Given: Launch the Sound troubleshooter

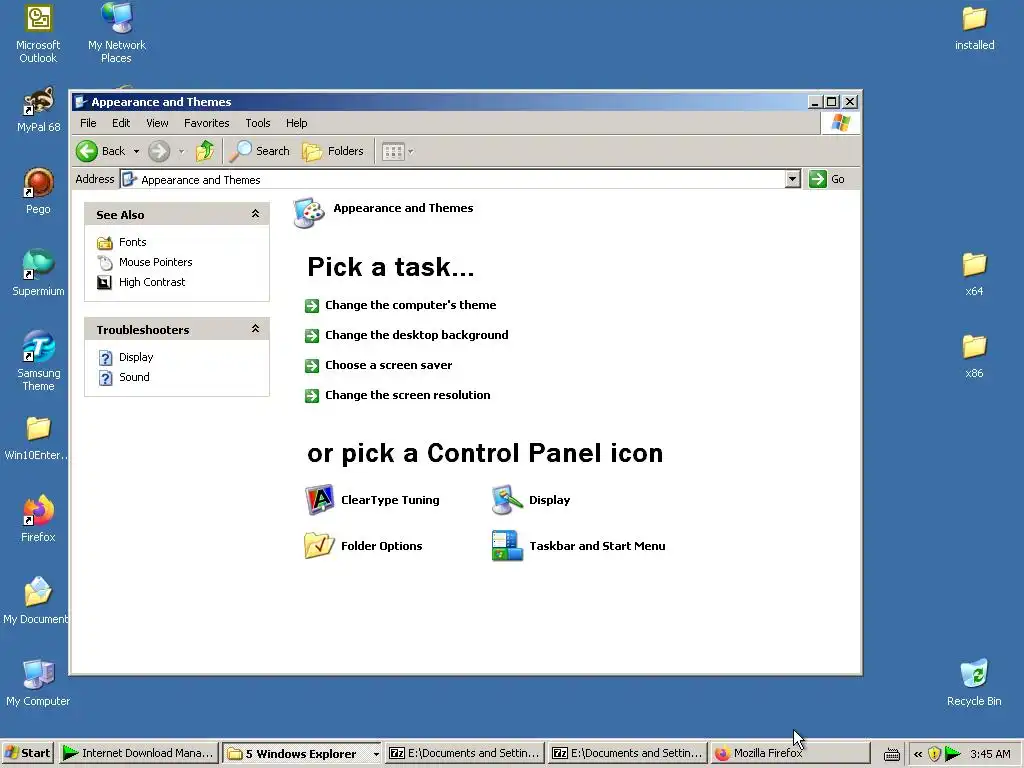Looking at the screenshot, I should [134, 377].
